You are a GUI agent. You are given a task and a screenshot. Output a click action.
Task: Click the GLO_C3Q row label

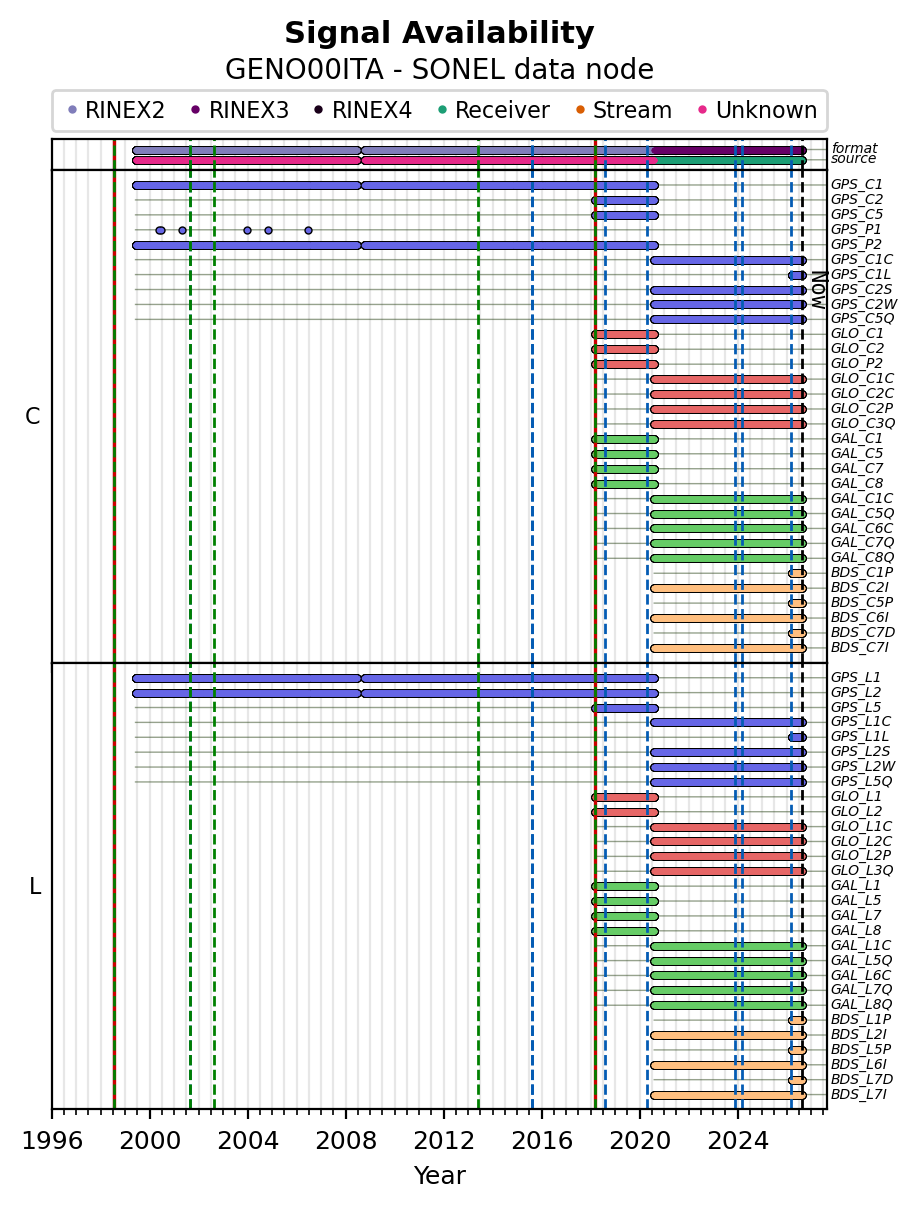pos(863,424)
